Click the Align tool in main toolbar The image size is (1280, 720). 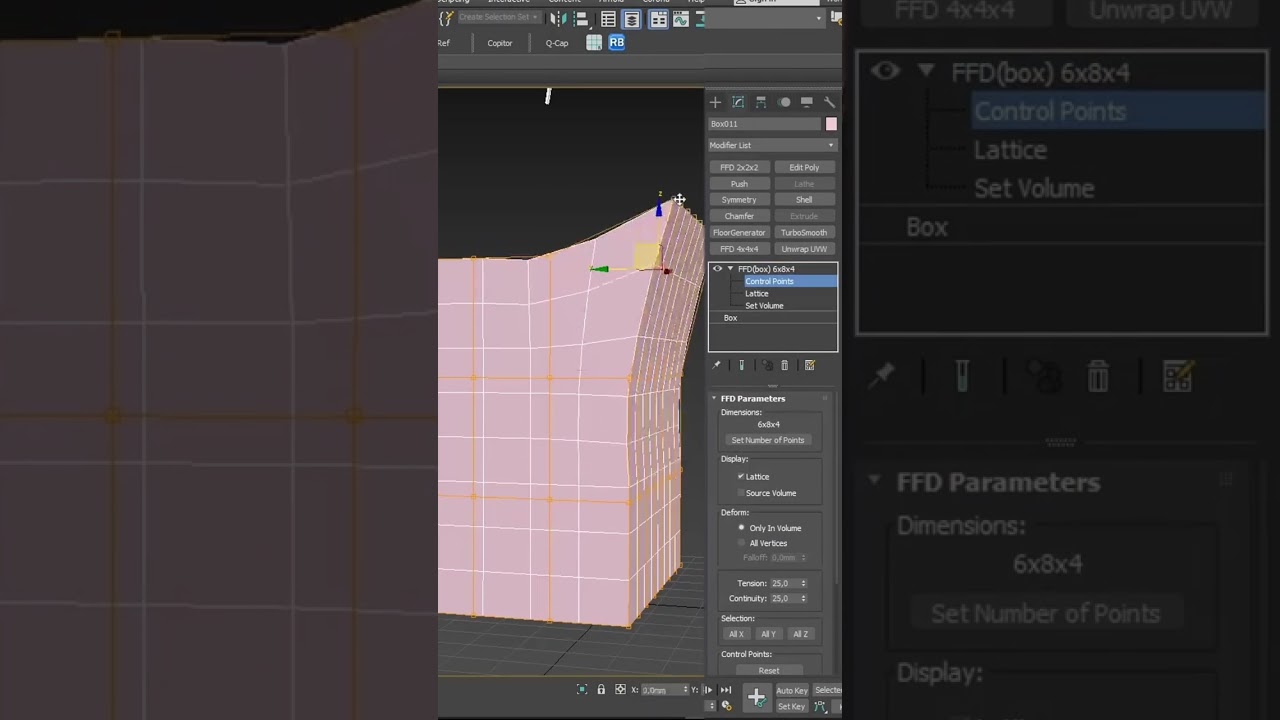(x=580, y=19)
